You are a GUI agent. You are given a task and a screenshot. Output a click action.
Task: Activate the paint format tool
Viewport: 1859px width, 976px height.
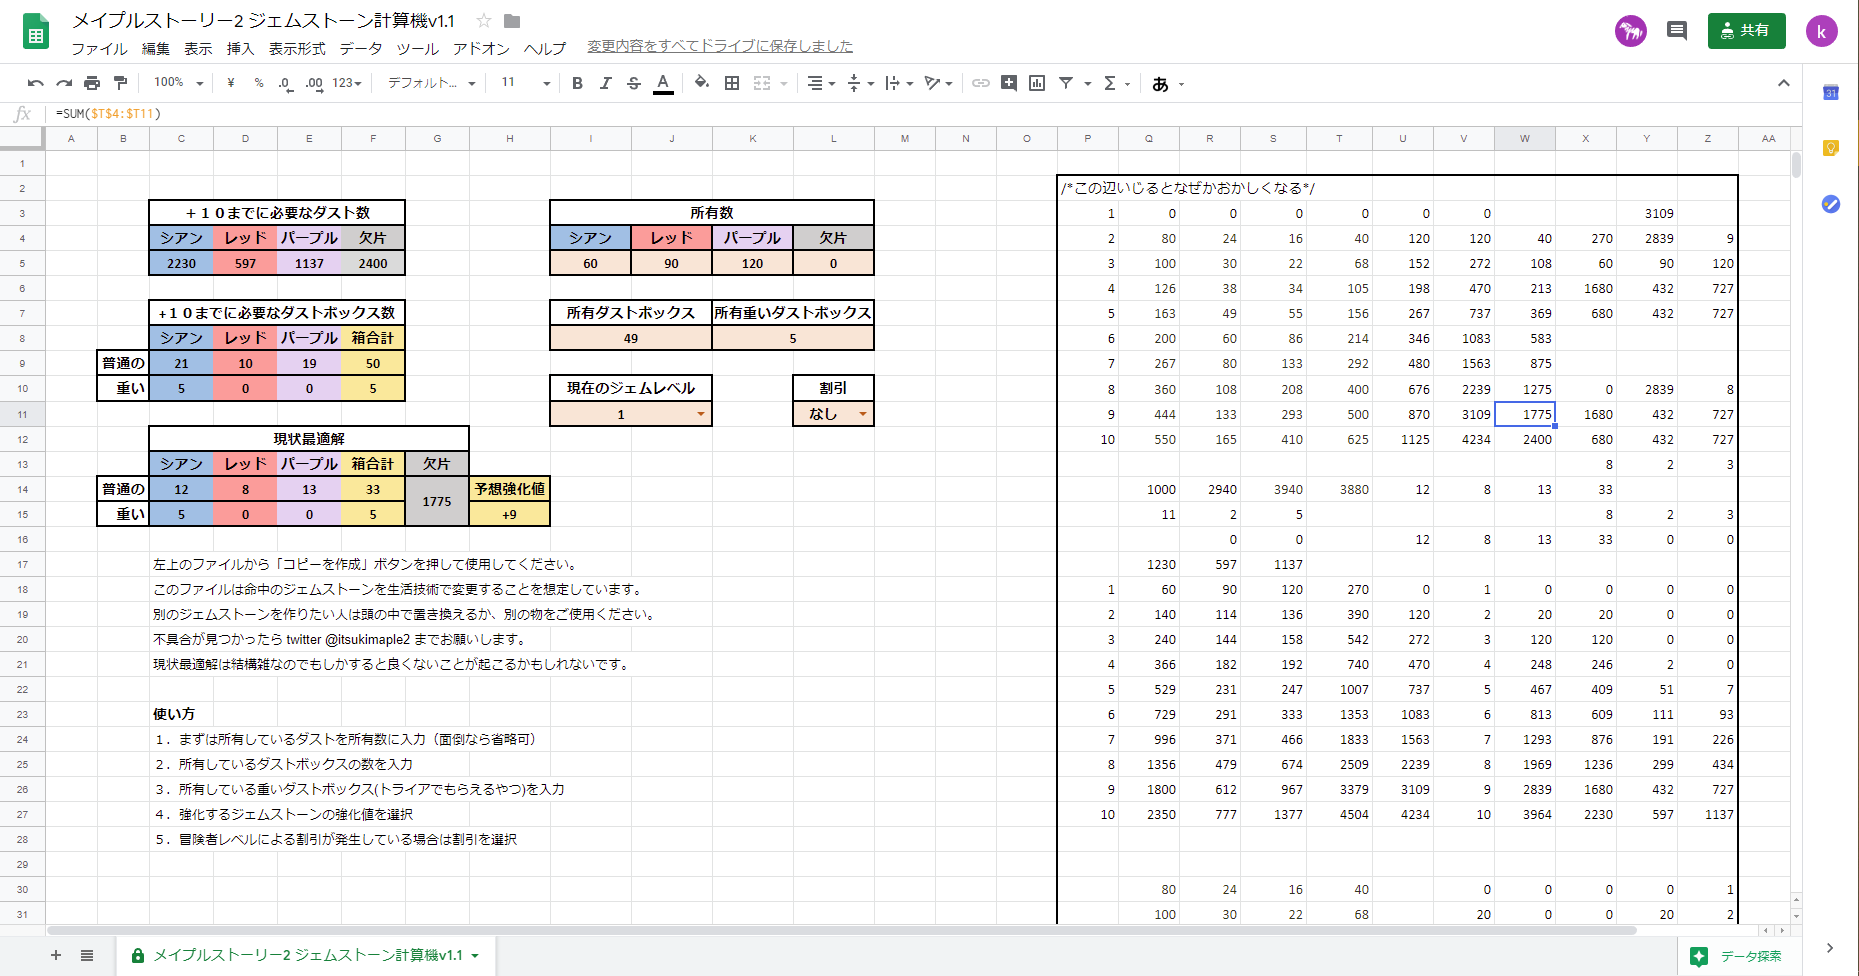coord(120,83)
